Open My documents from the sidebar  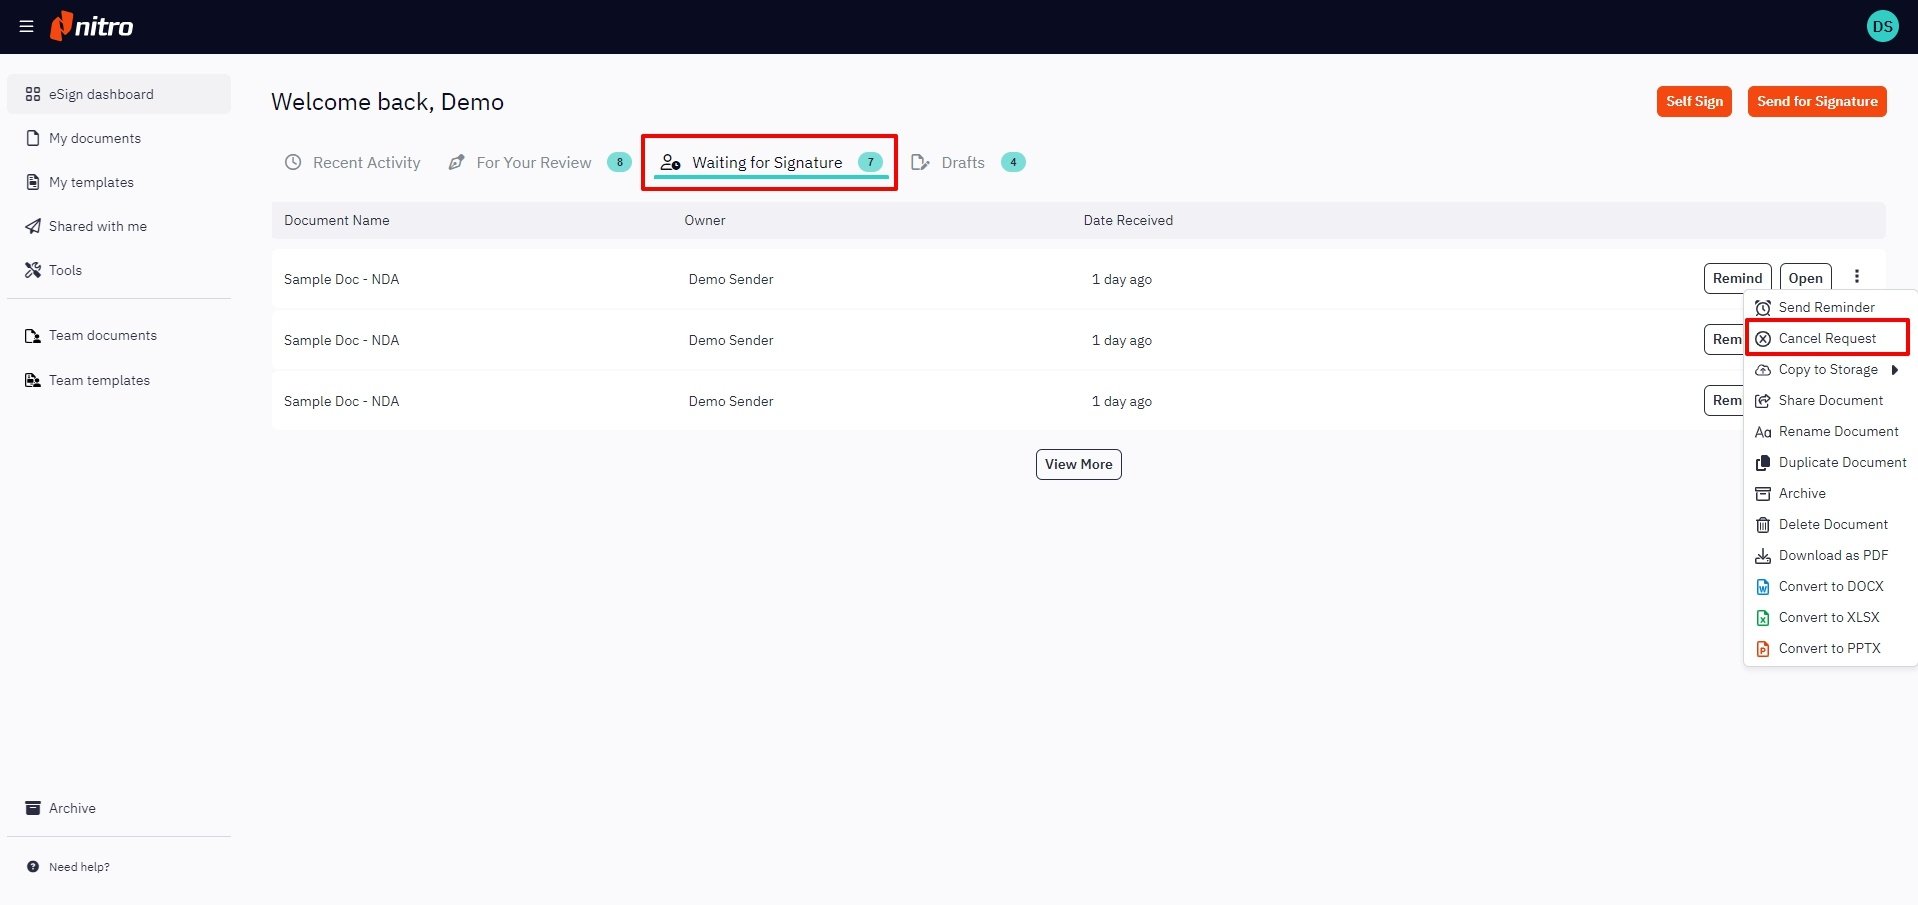94,138
